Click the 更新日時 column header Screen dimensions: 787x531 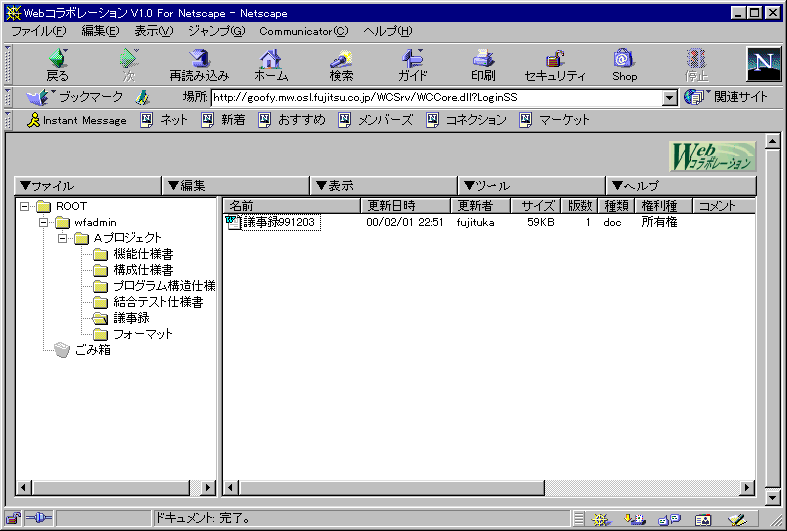point(391,206)
